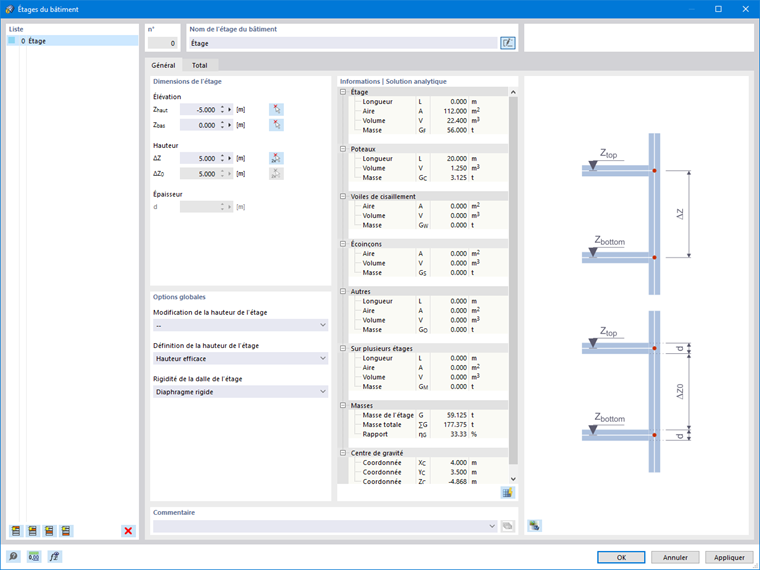Image resolution: width=760 pixels, height=570 pixels.
Task: Collapse the Autres group
Action: (x=343, y=291)
